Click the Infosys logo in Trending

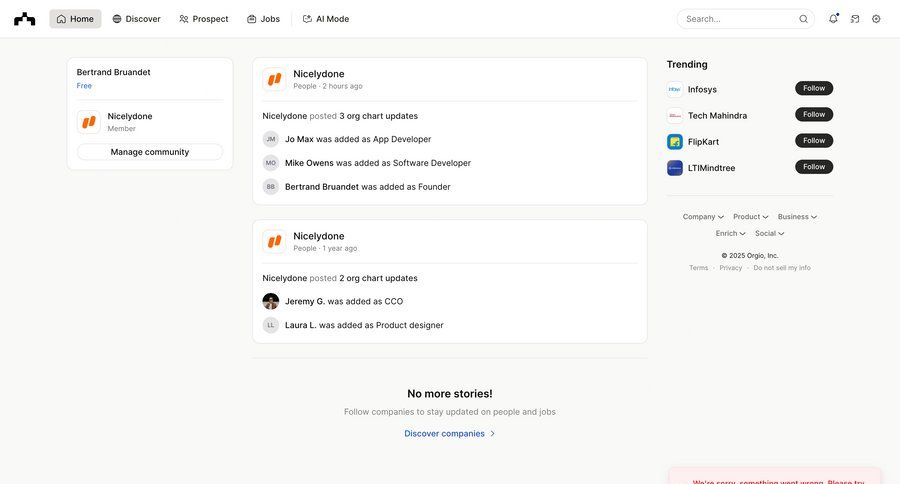(675, 89)
